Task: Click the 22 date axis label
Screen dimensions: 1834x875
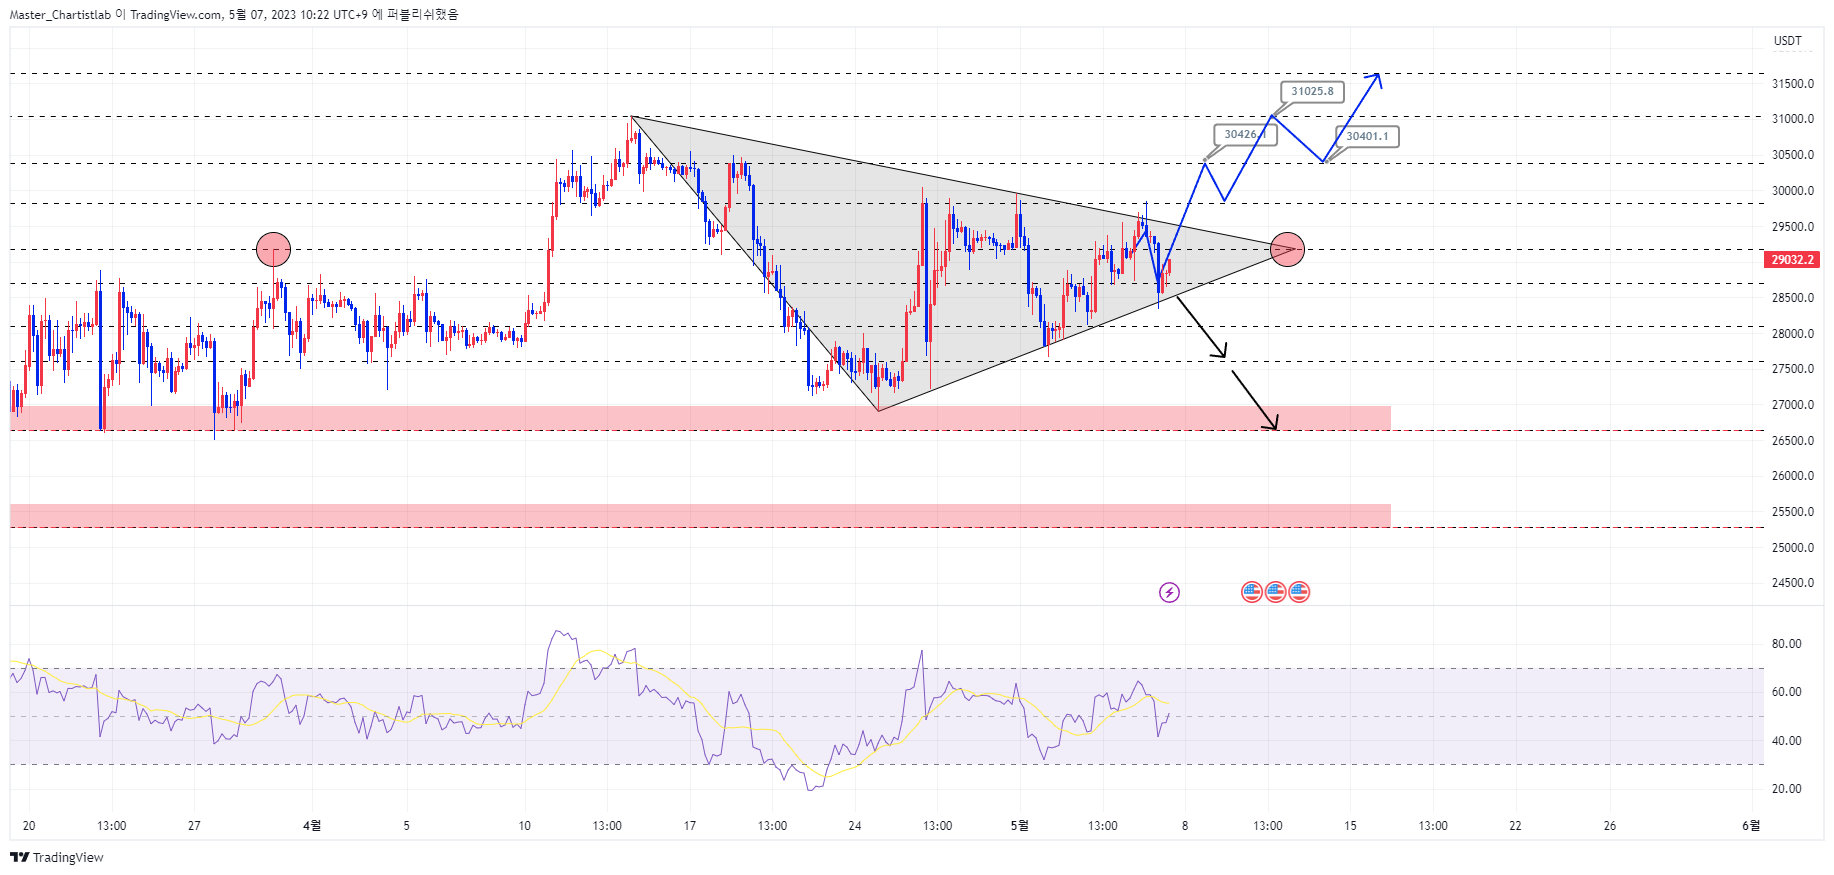Action: coord(1515,825)
